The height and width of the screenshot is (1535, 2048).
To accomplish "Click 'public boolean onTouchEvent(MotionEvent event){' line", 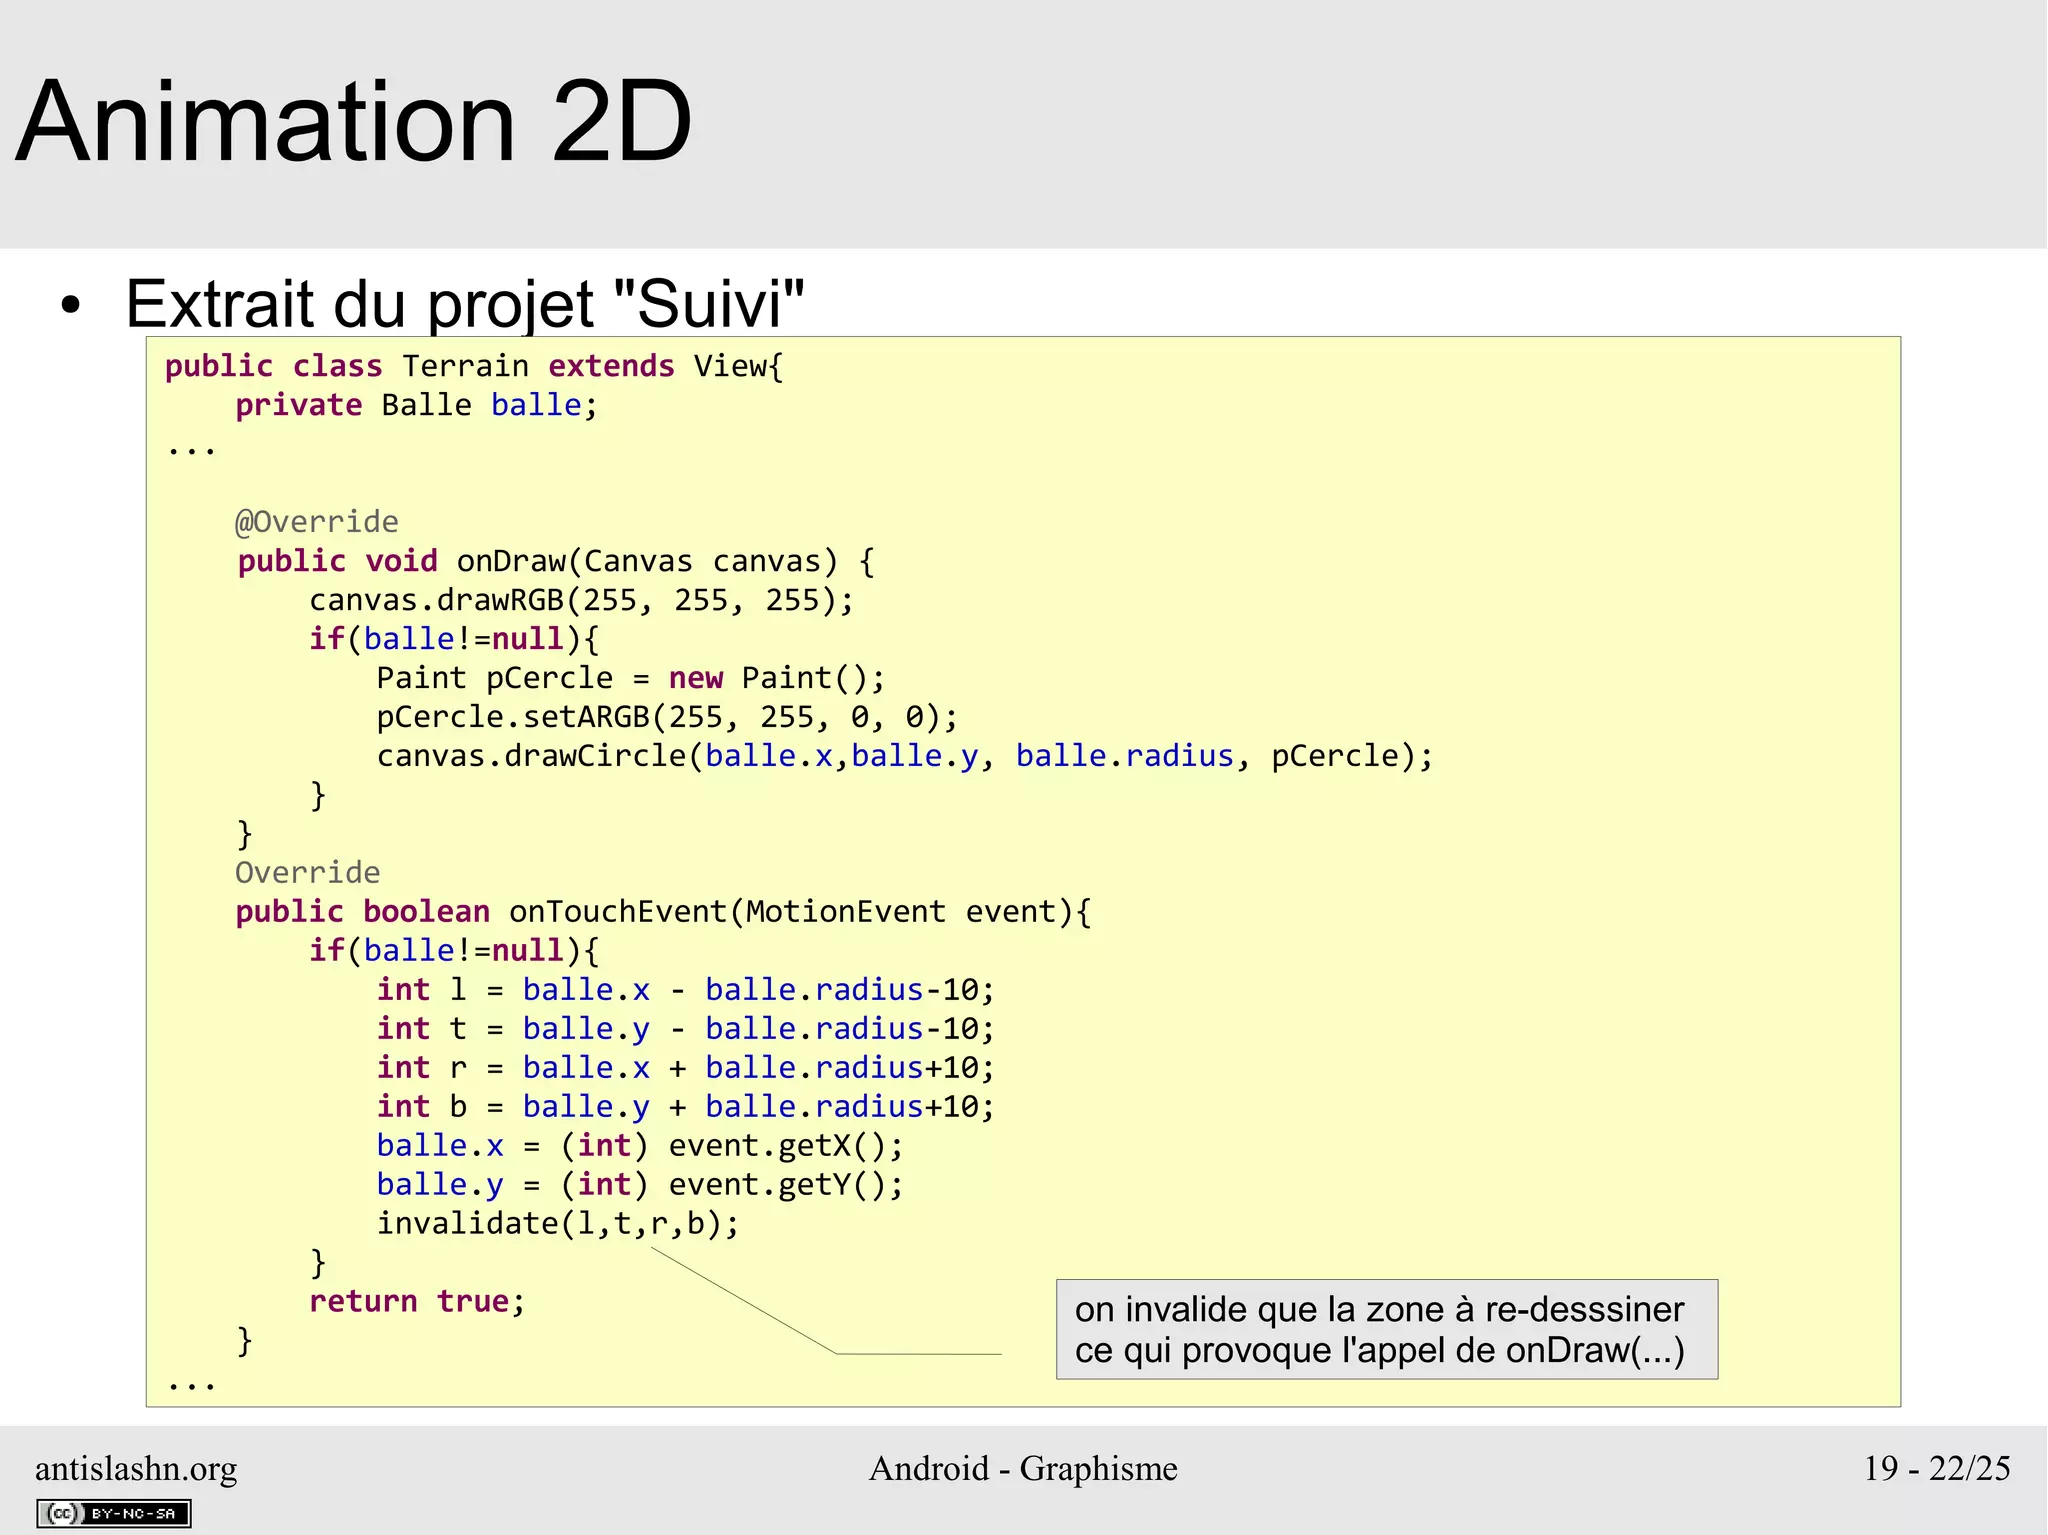I will coord(664,912).
